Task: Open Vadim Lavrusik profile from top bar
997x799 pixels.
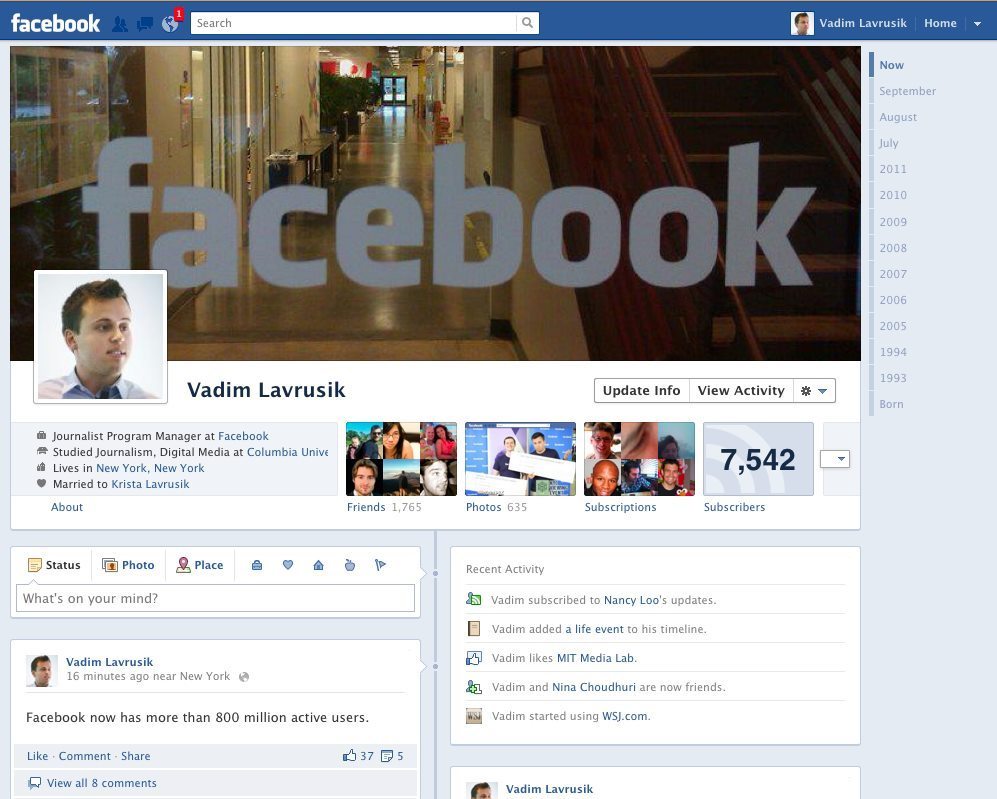Action: click(x=849, y=24)
